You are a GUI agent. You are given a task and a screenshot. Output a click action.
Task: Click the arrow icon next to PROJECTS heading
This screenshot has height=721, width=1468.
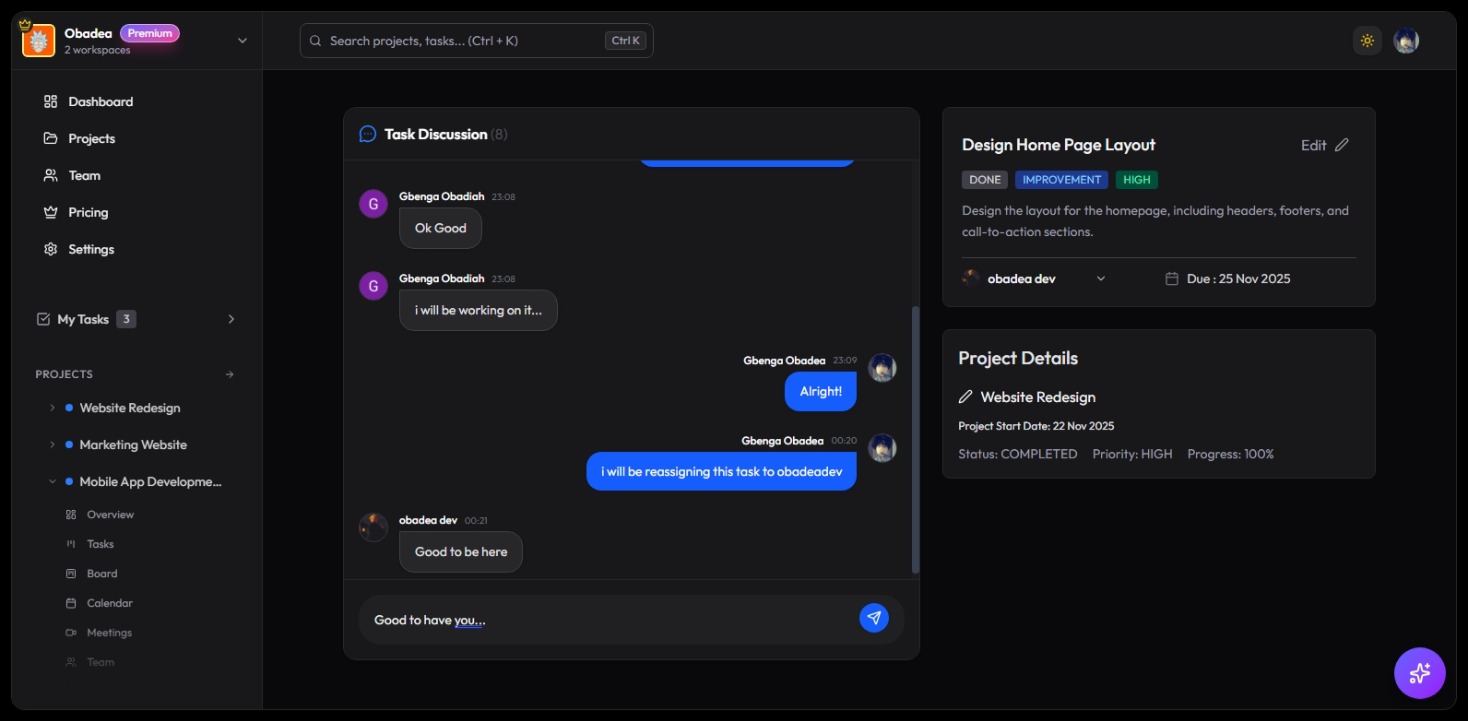230,374
